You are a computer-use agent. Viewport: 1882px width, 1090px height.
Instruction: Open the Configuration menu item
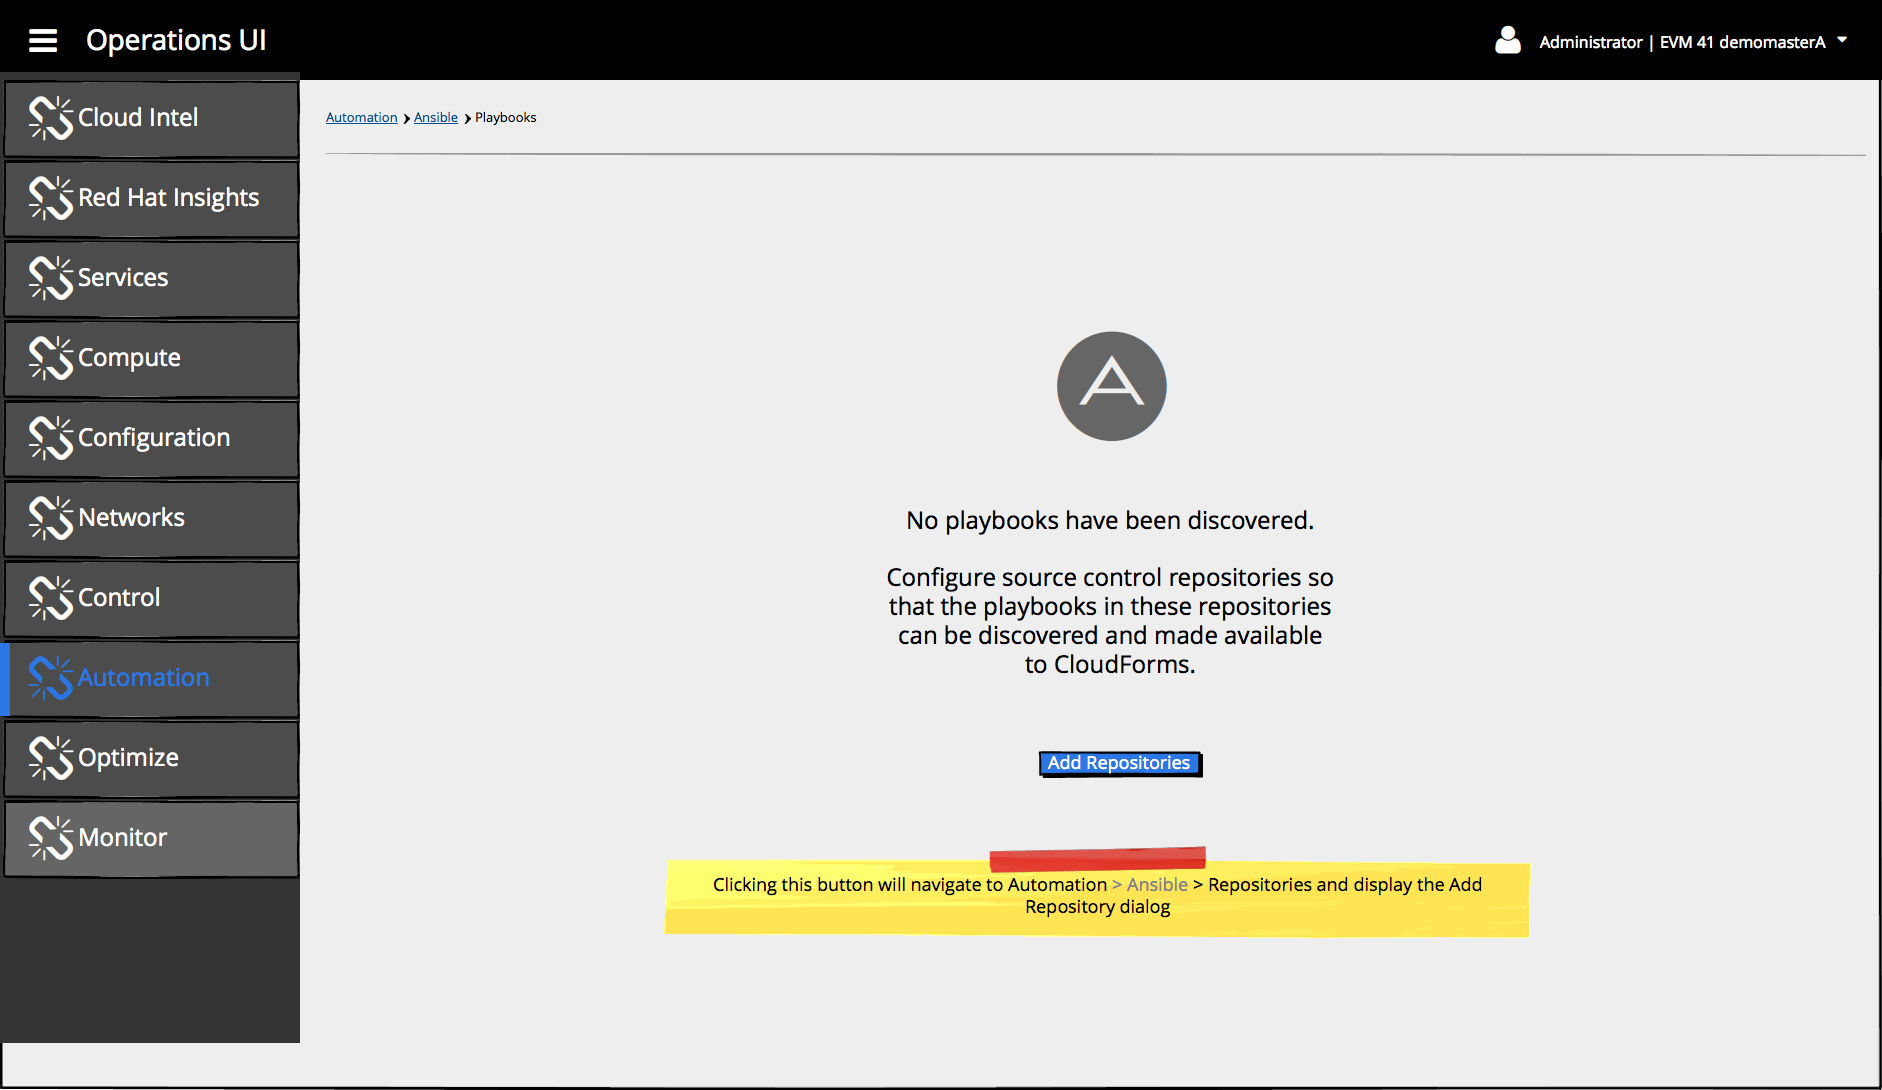152,439
